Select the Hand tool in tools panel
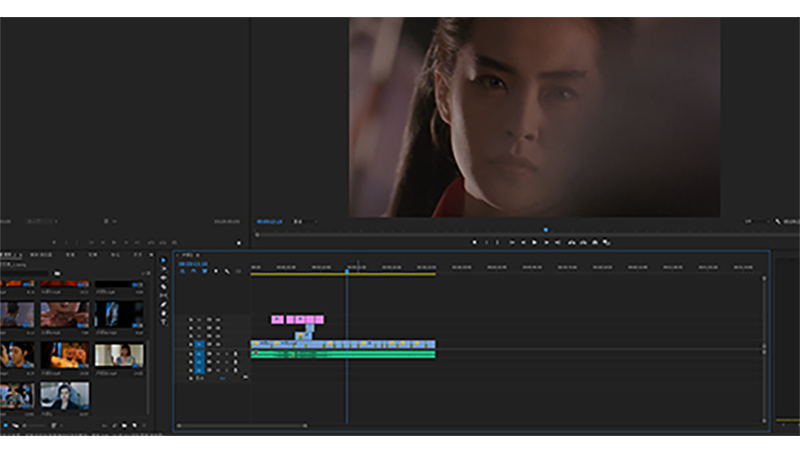Viewport: 800px width, 453px height. (164, 313)
